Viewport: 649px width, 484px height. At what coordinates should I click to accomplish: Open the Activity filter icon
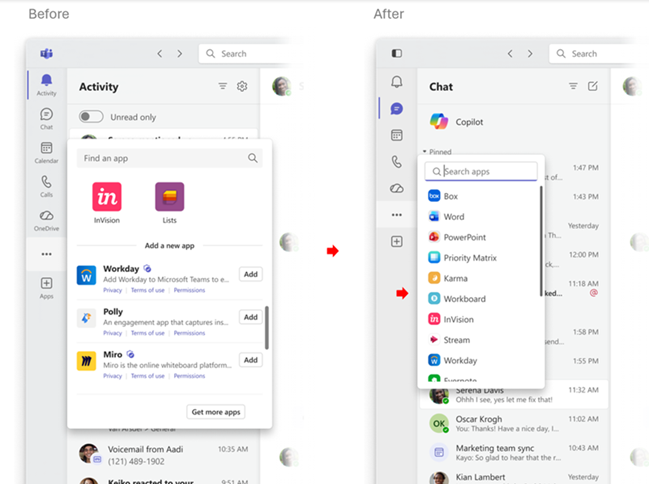223,86
